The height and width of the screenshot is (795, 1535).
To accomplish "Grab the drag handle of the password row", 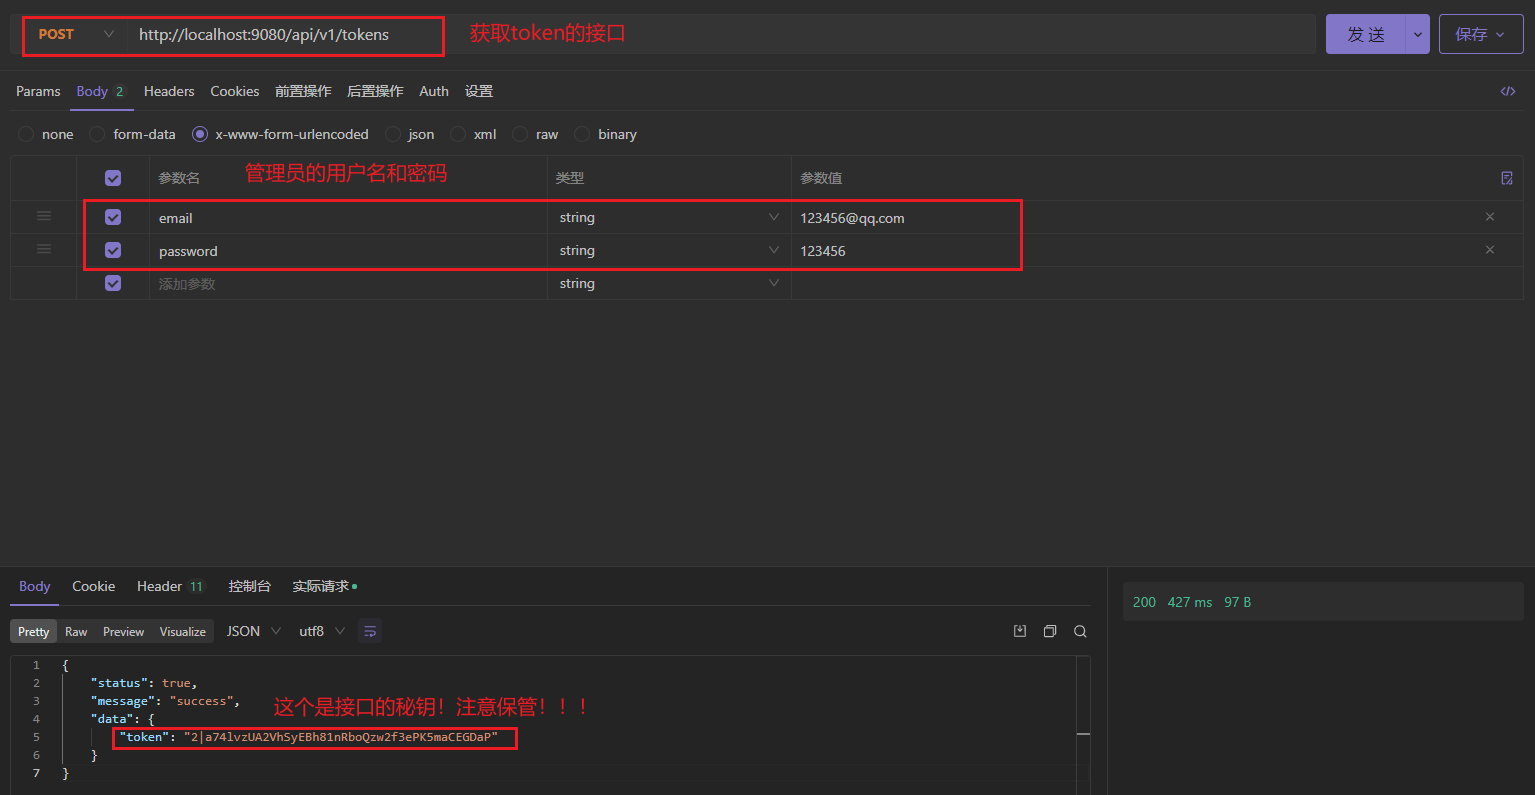I will coord(44,249).
